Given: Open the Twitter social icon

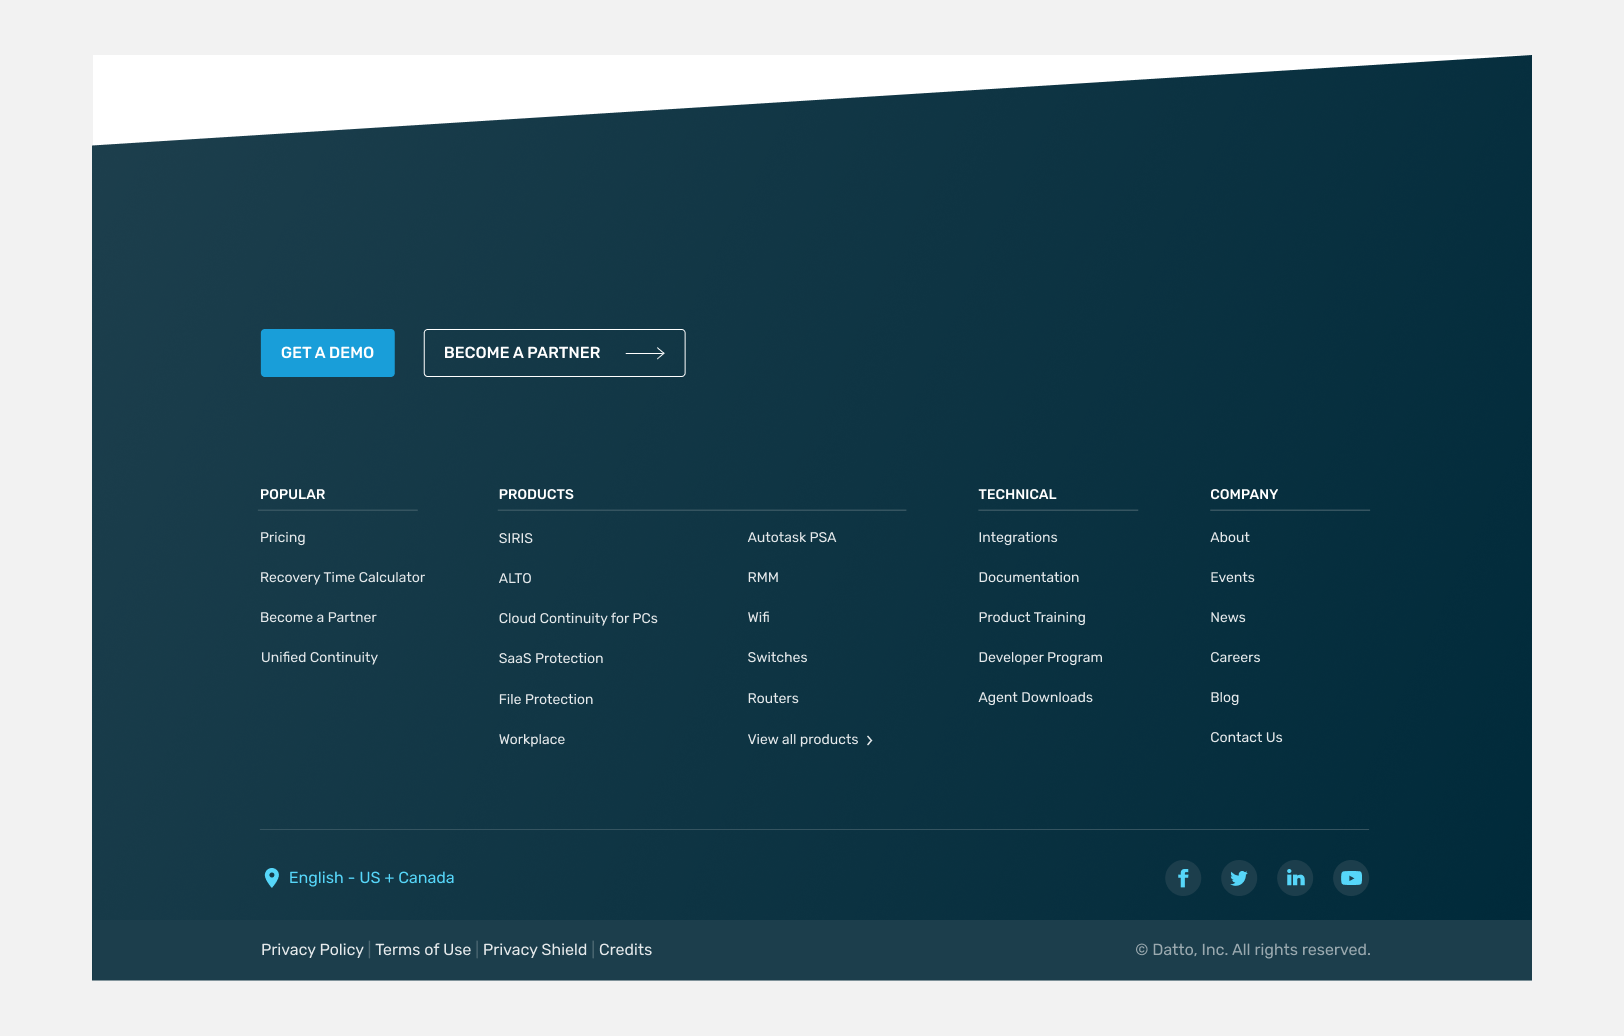Looking at the screenshot, I should (1239, 878).
